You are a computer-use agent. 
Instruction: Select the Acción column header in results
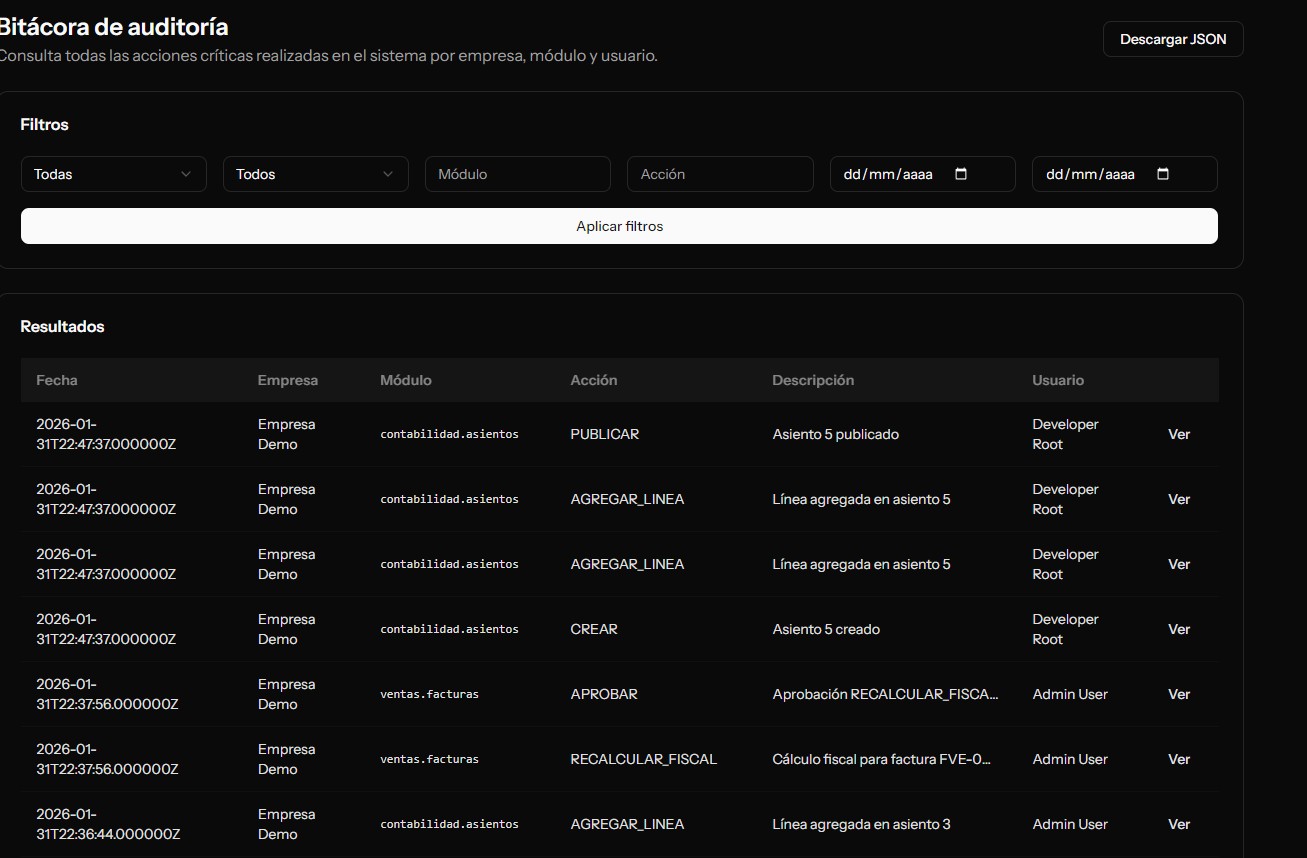pos(593,380)
